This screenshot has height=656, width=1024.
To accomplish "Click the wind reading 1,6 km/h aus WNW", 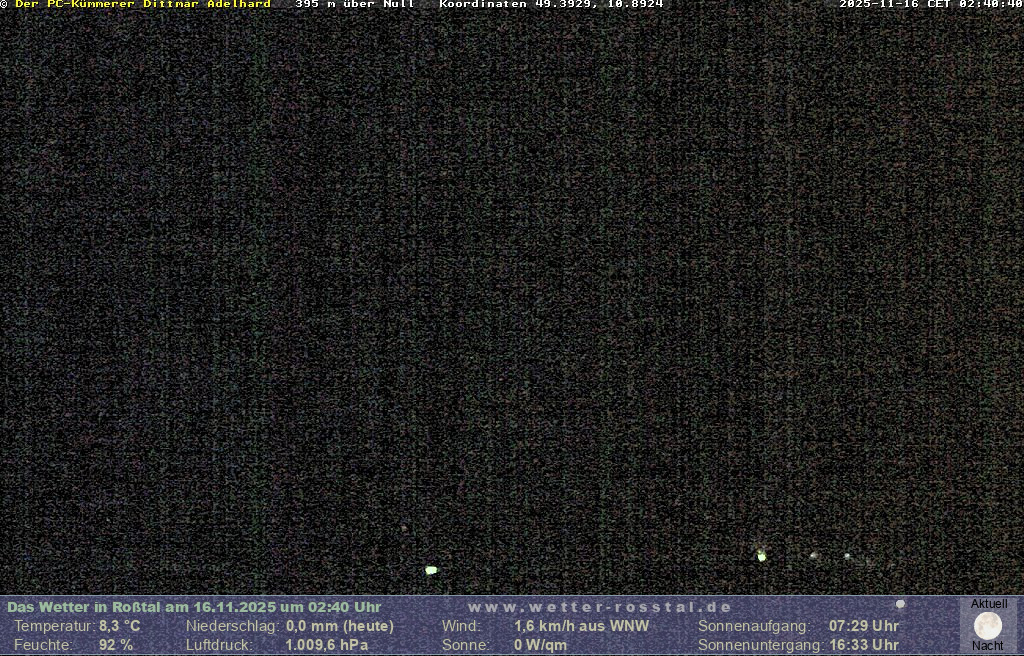I will point(581,626).
